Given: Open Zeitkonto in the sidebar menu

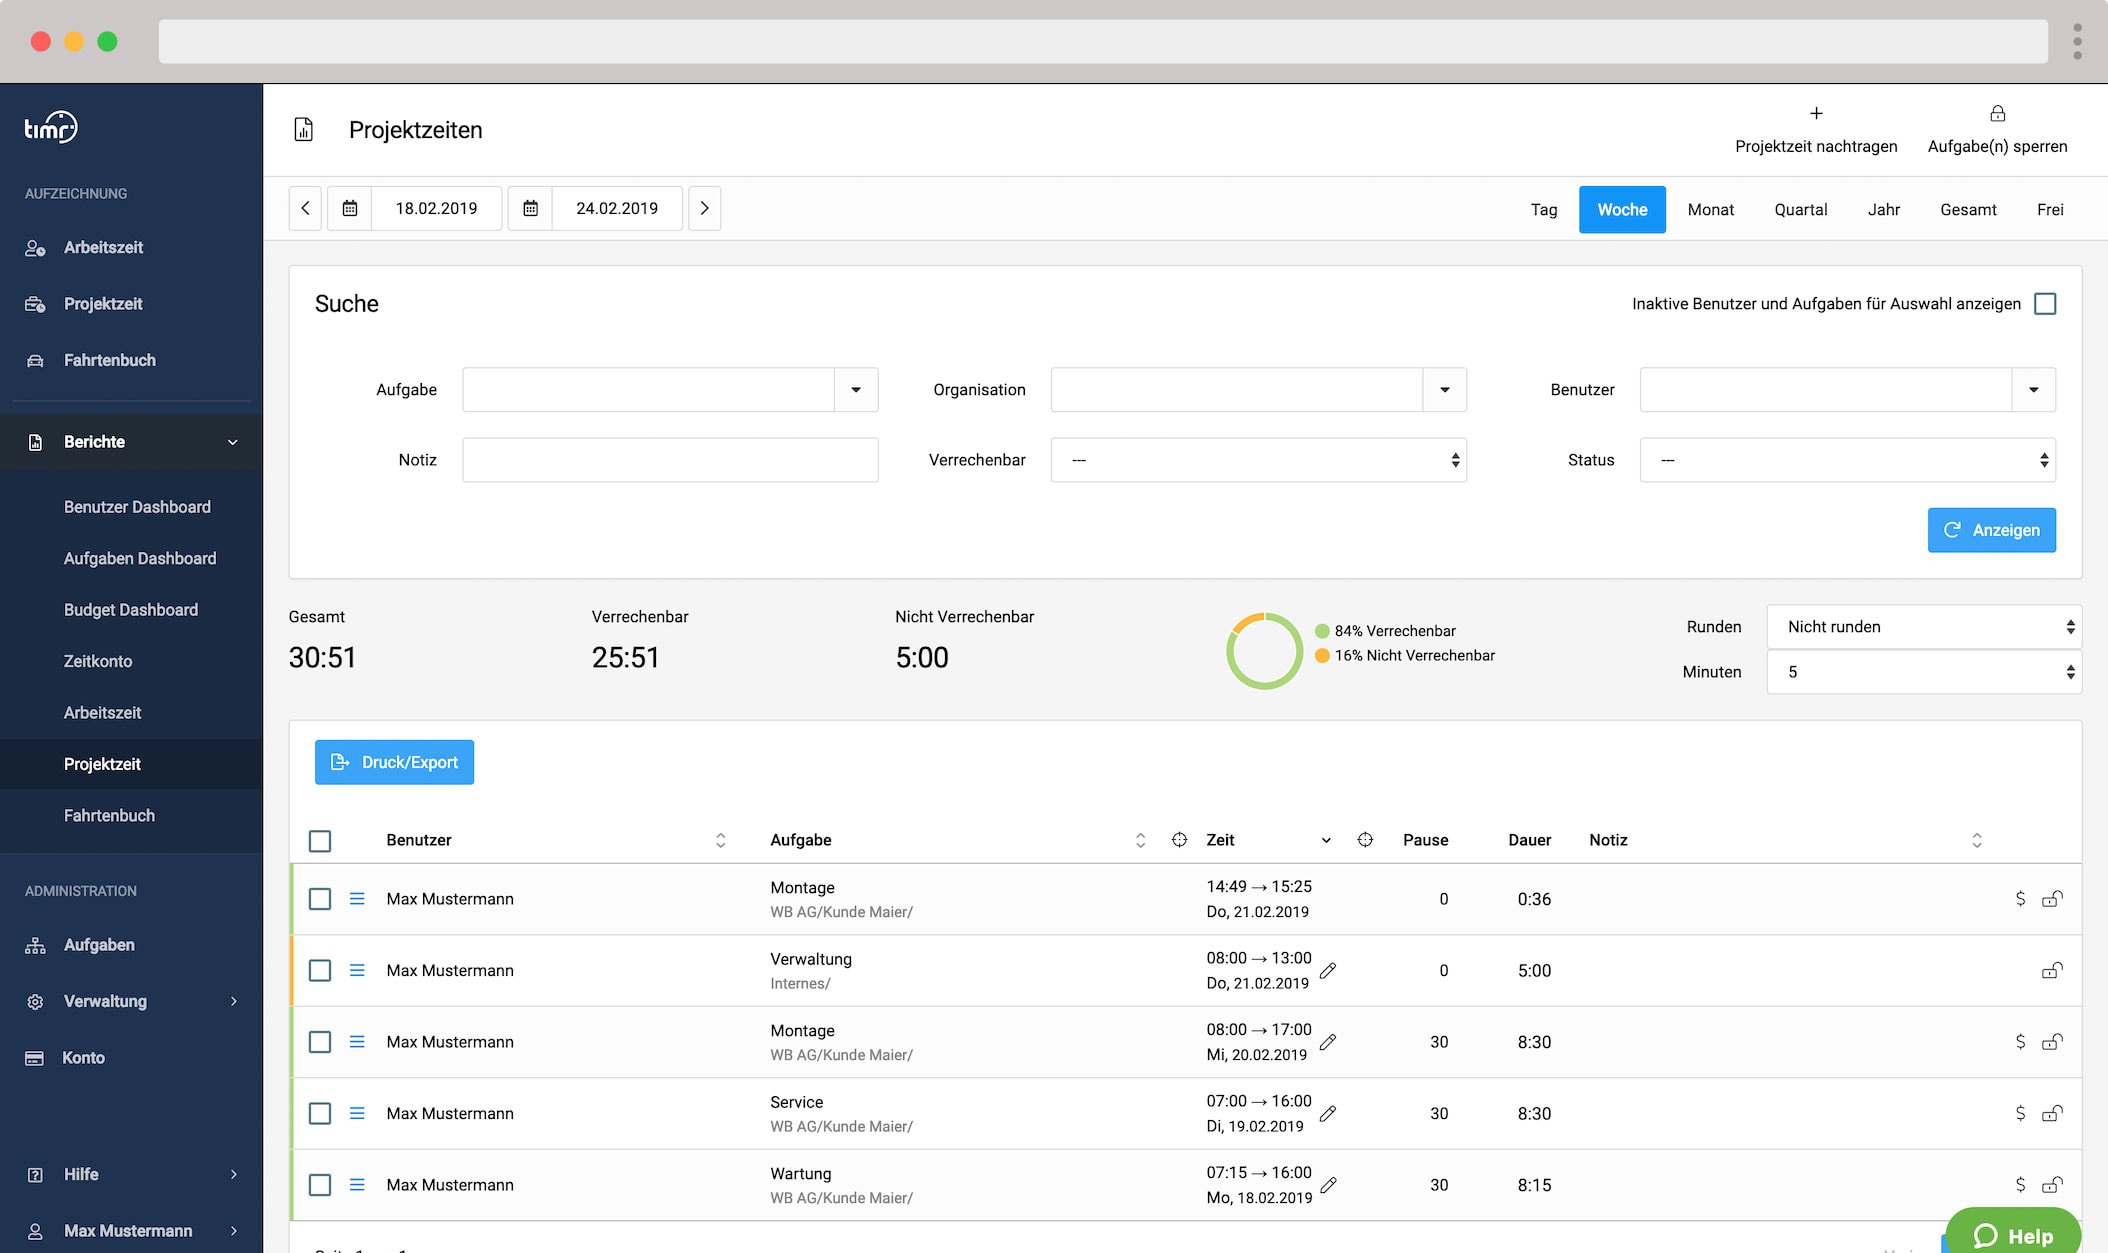Looking at the screenshot, I should (98, 661).
